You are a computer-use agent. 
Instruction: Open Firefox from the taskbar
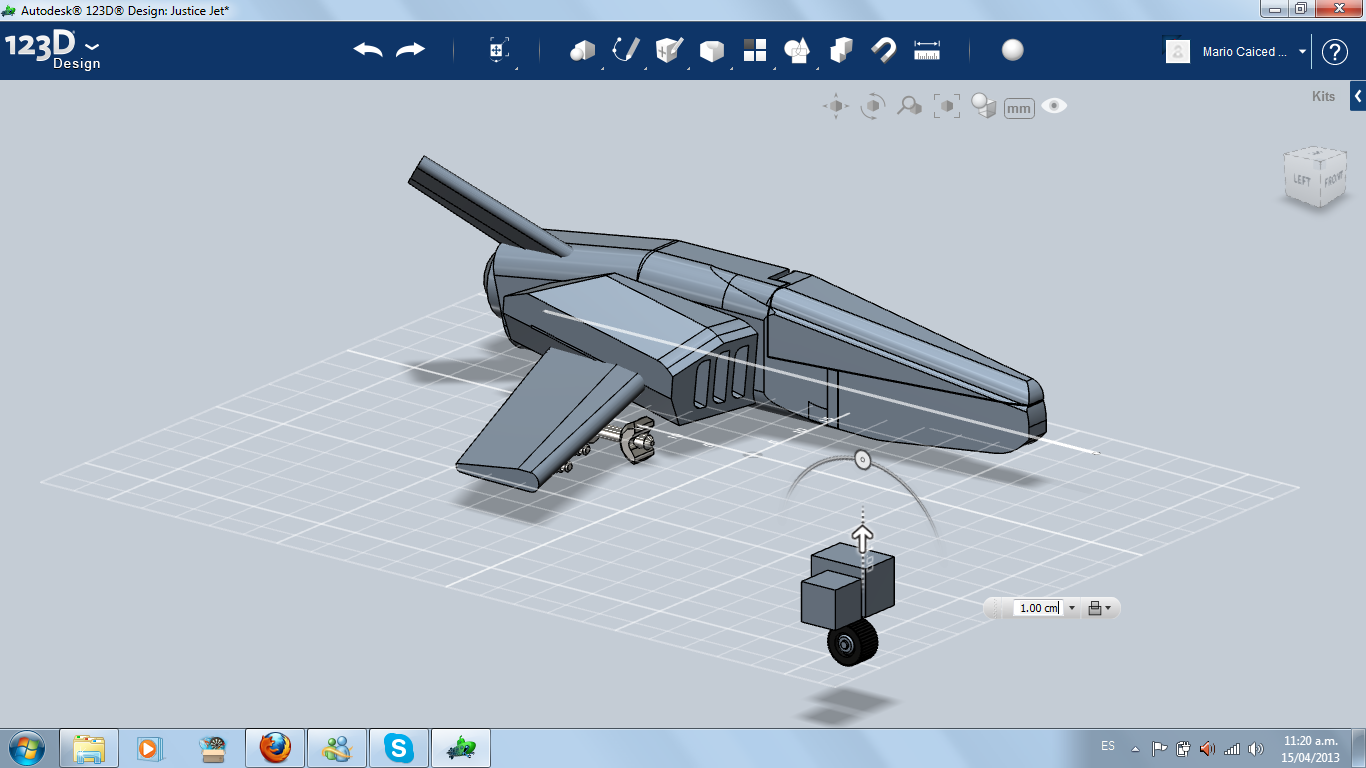tap(275, 747)
